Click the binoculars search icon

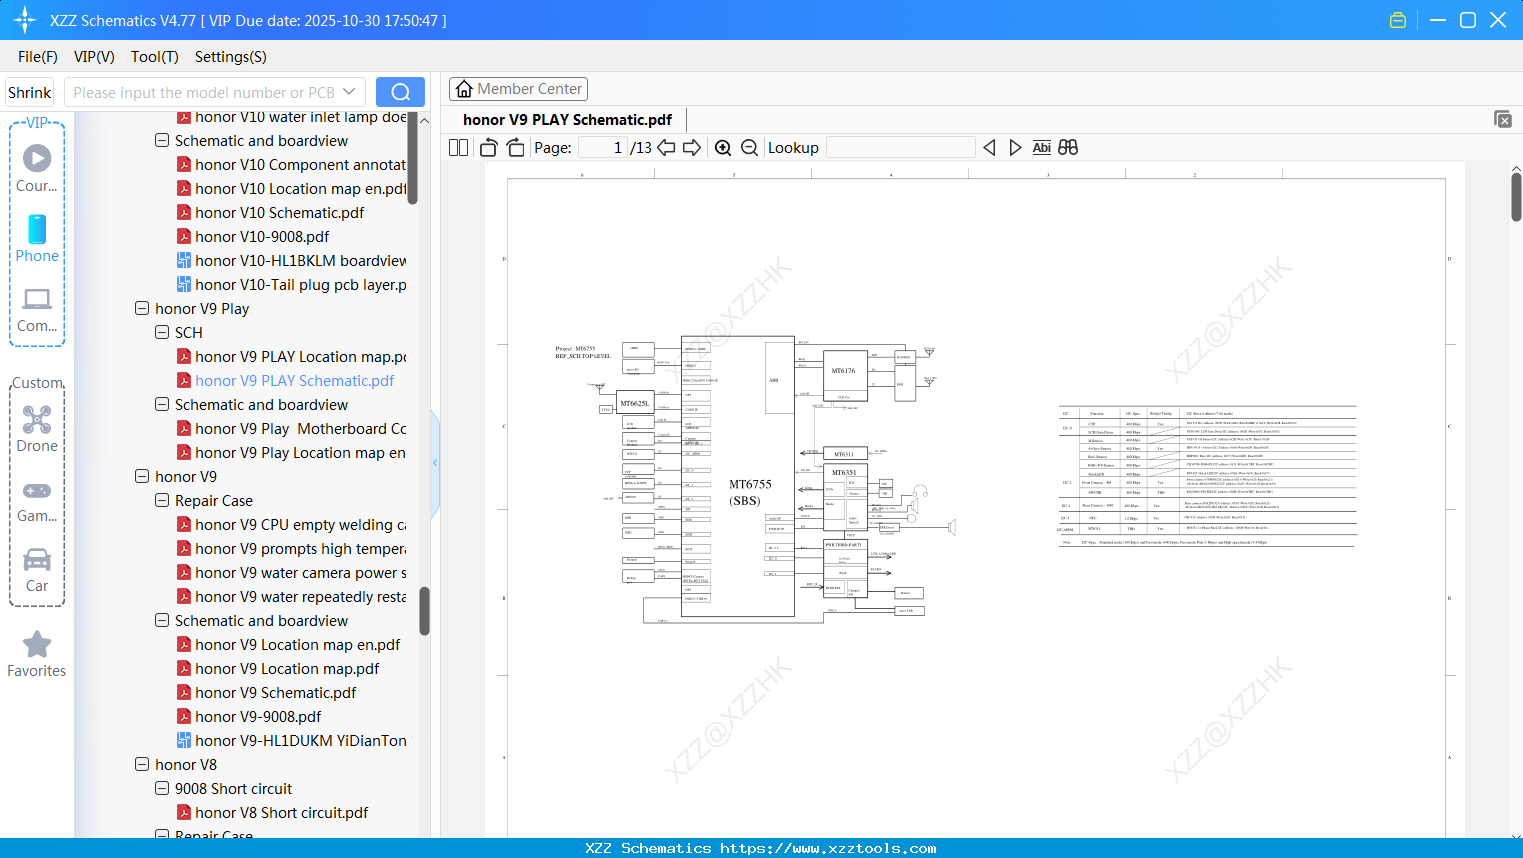(x=1068, y=148)
